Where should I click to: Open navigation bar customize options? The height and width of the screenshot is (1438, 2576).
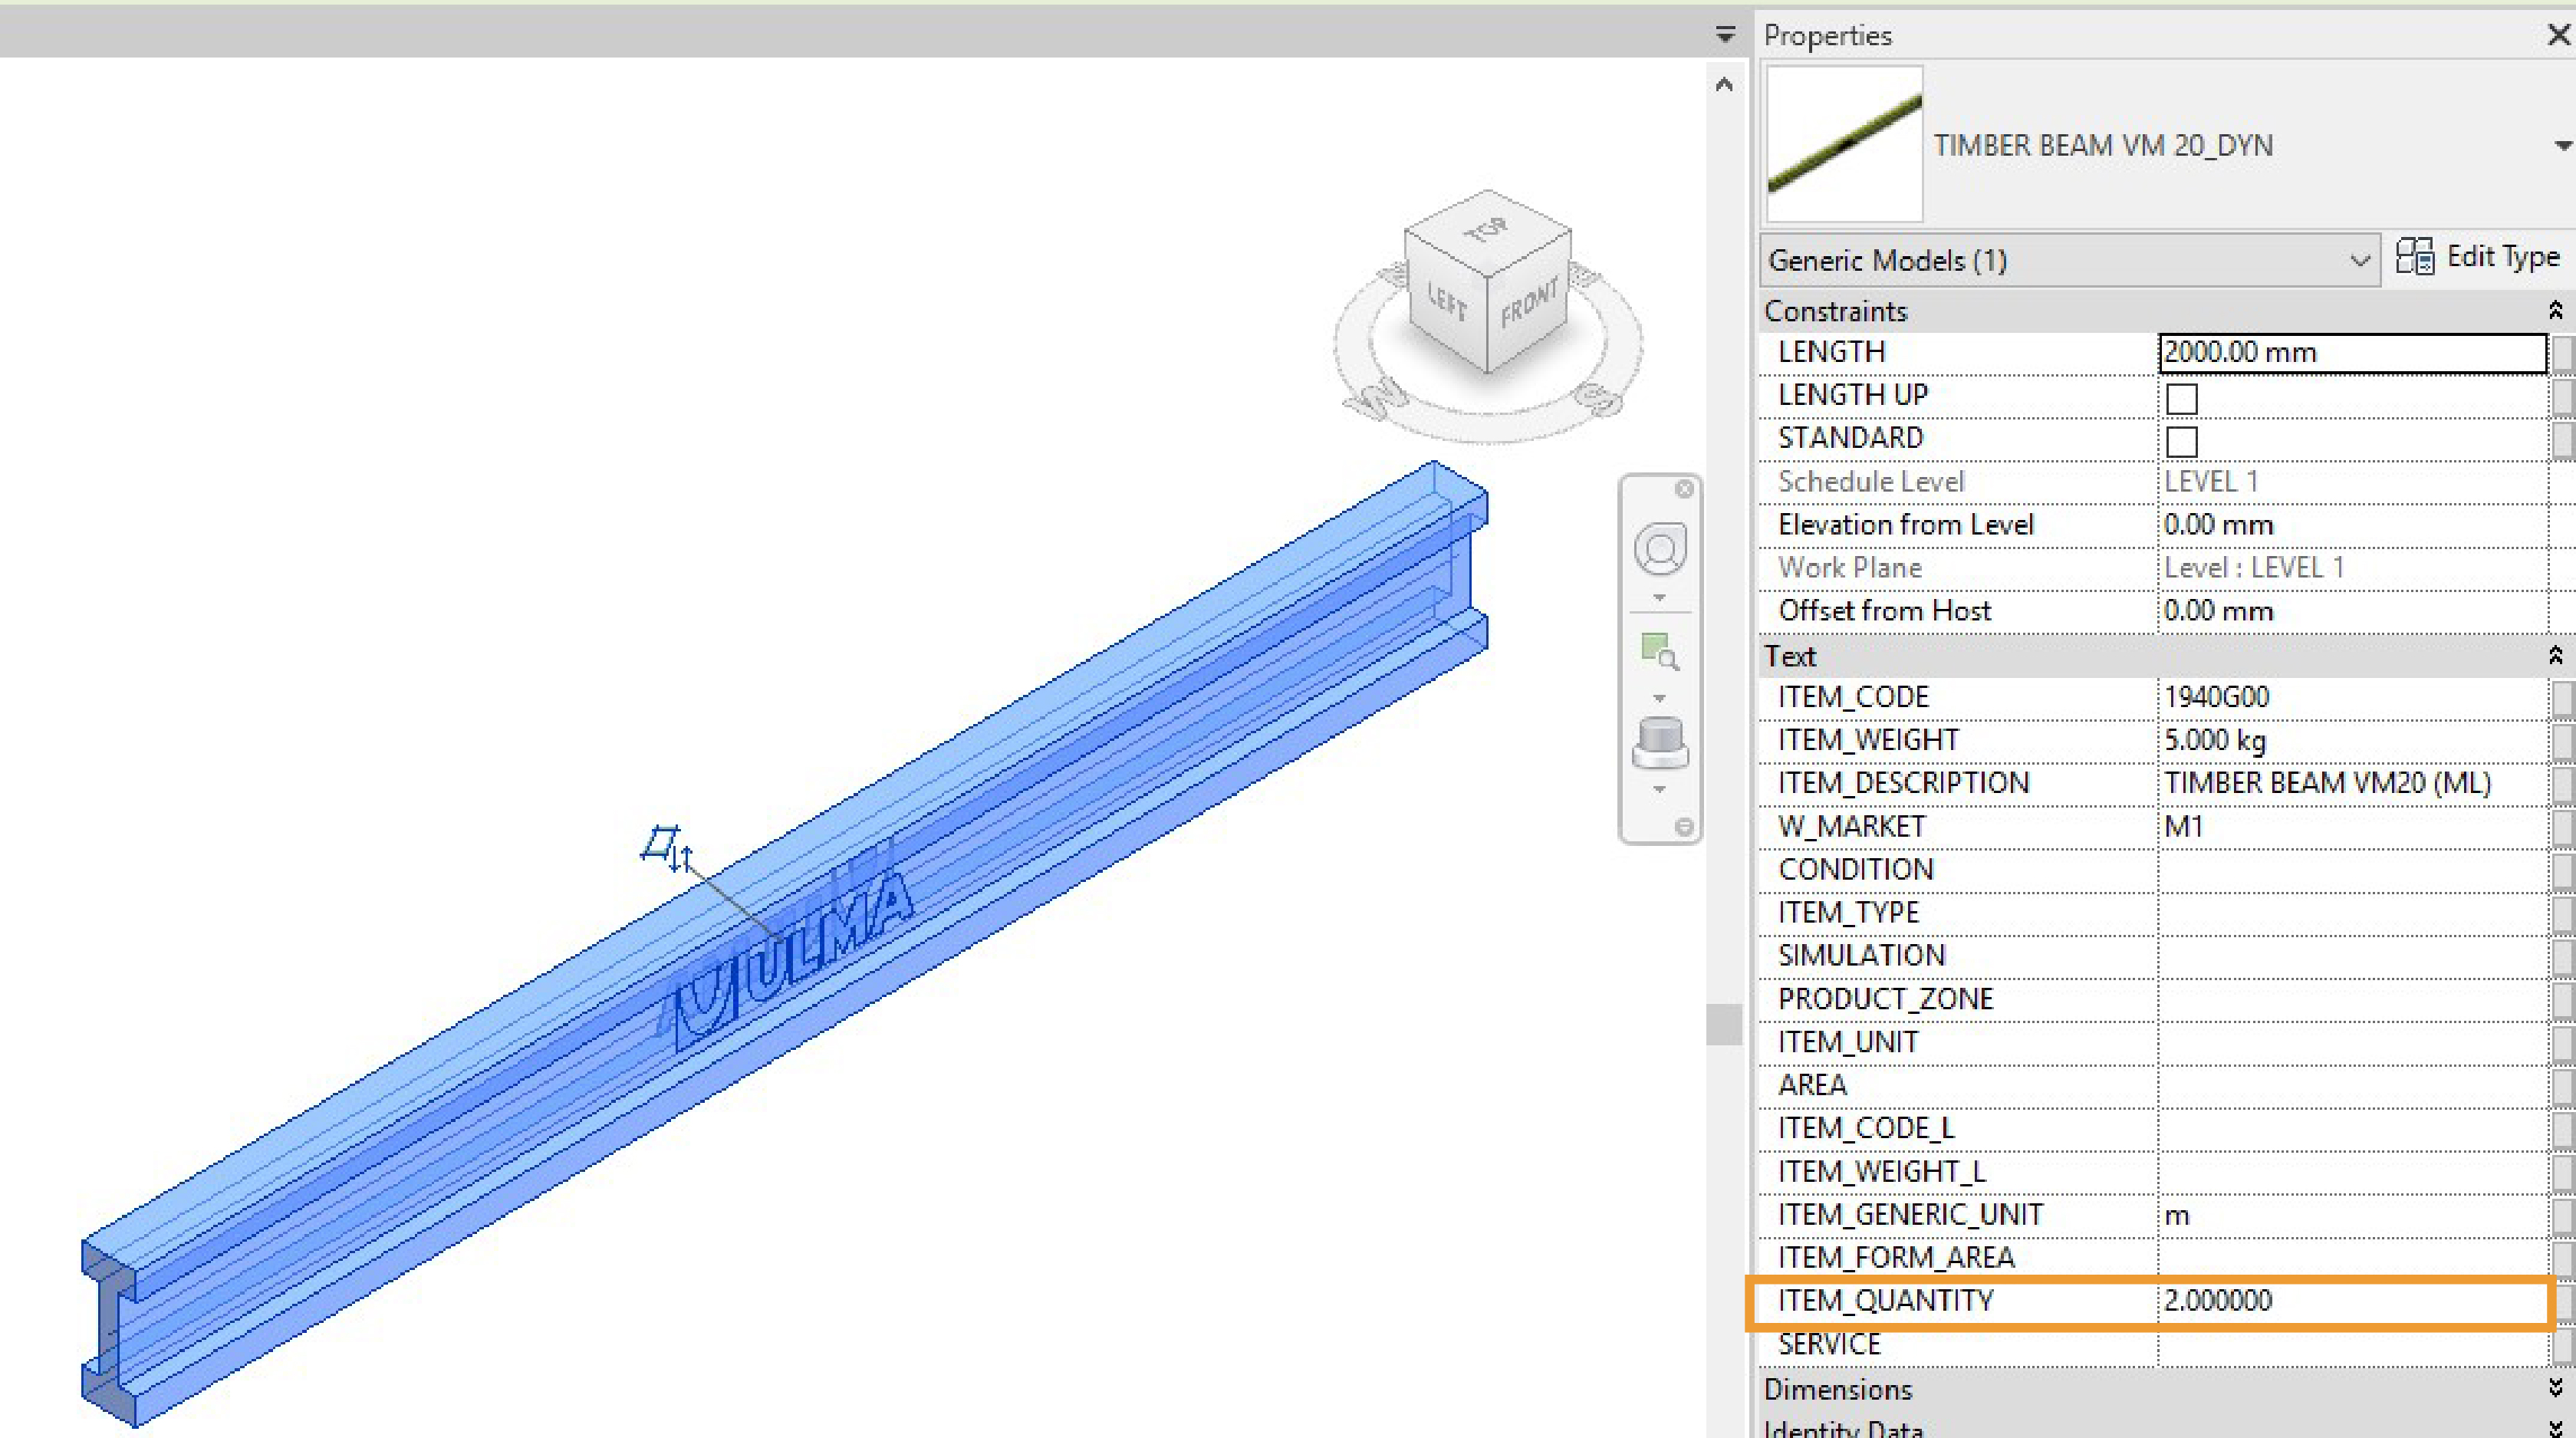[x=1685, y=826]
